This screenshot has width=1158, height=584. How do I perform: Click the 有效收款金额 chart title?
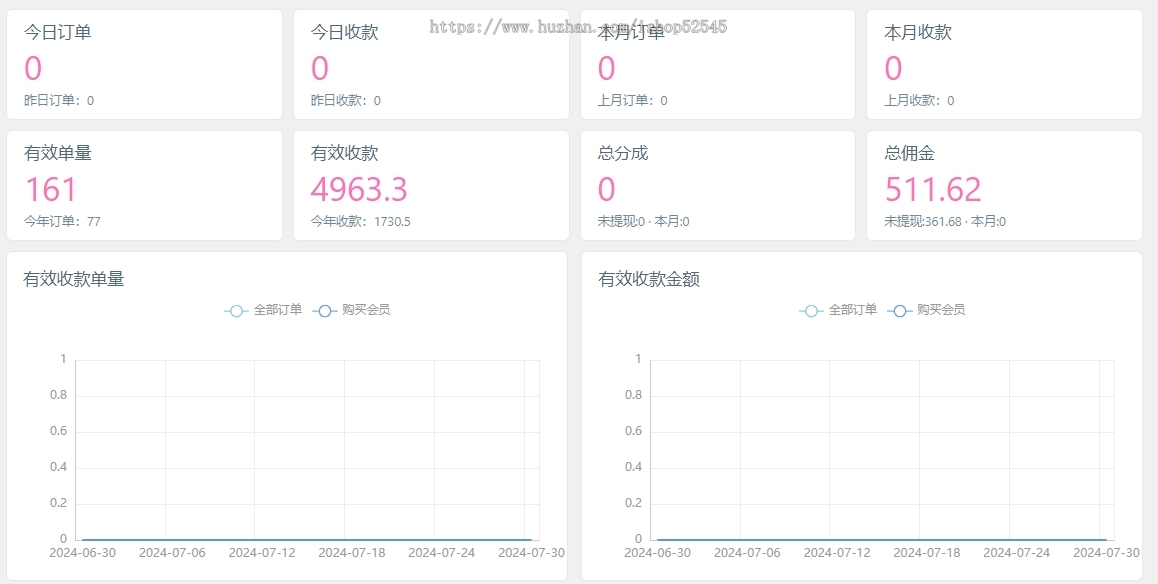649,279
